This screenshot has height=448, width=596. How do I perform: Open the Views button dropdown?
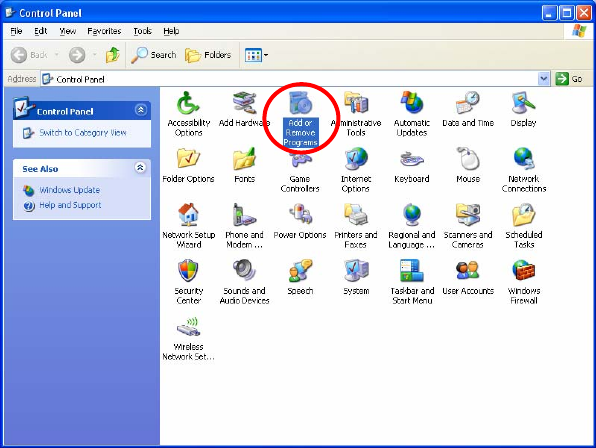(x=266, y=55)
